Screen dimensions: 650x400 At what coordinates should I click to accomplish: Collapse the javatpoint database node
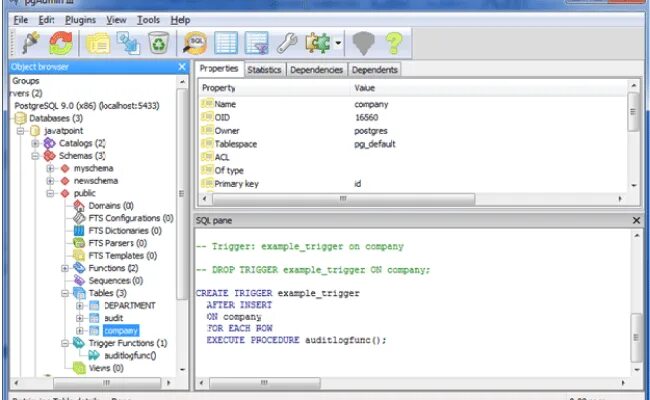tap(20, 131)
